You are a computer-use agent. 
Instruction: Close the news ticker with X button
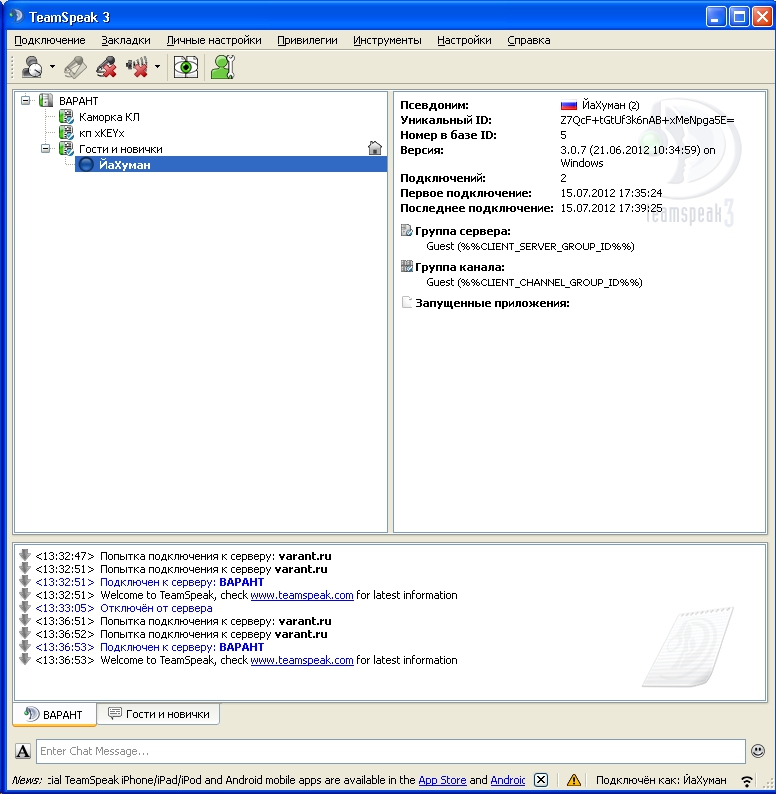[x=541, y=780]
